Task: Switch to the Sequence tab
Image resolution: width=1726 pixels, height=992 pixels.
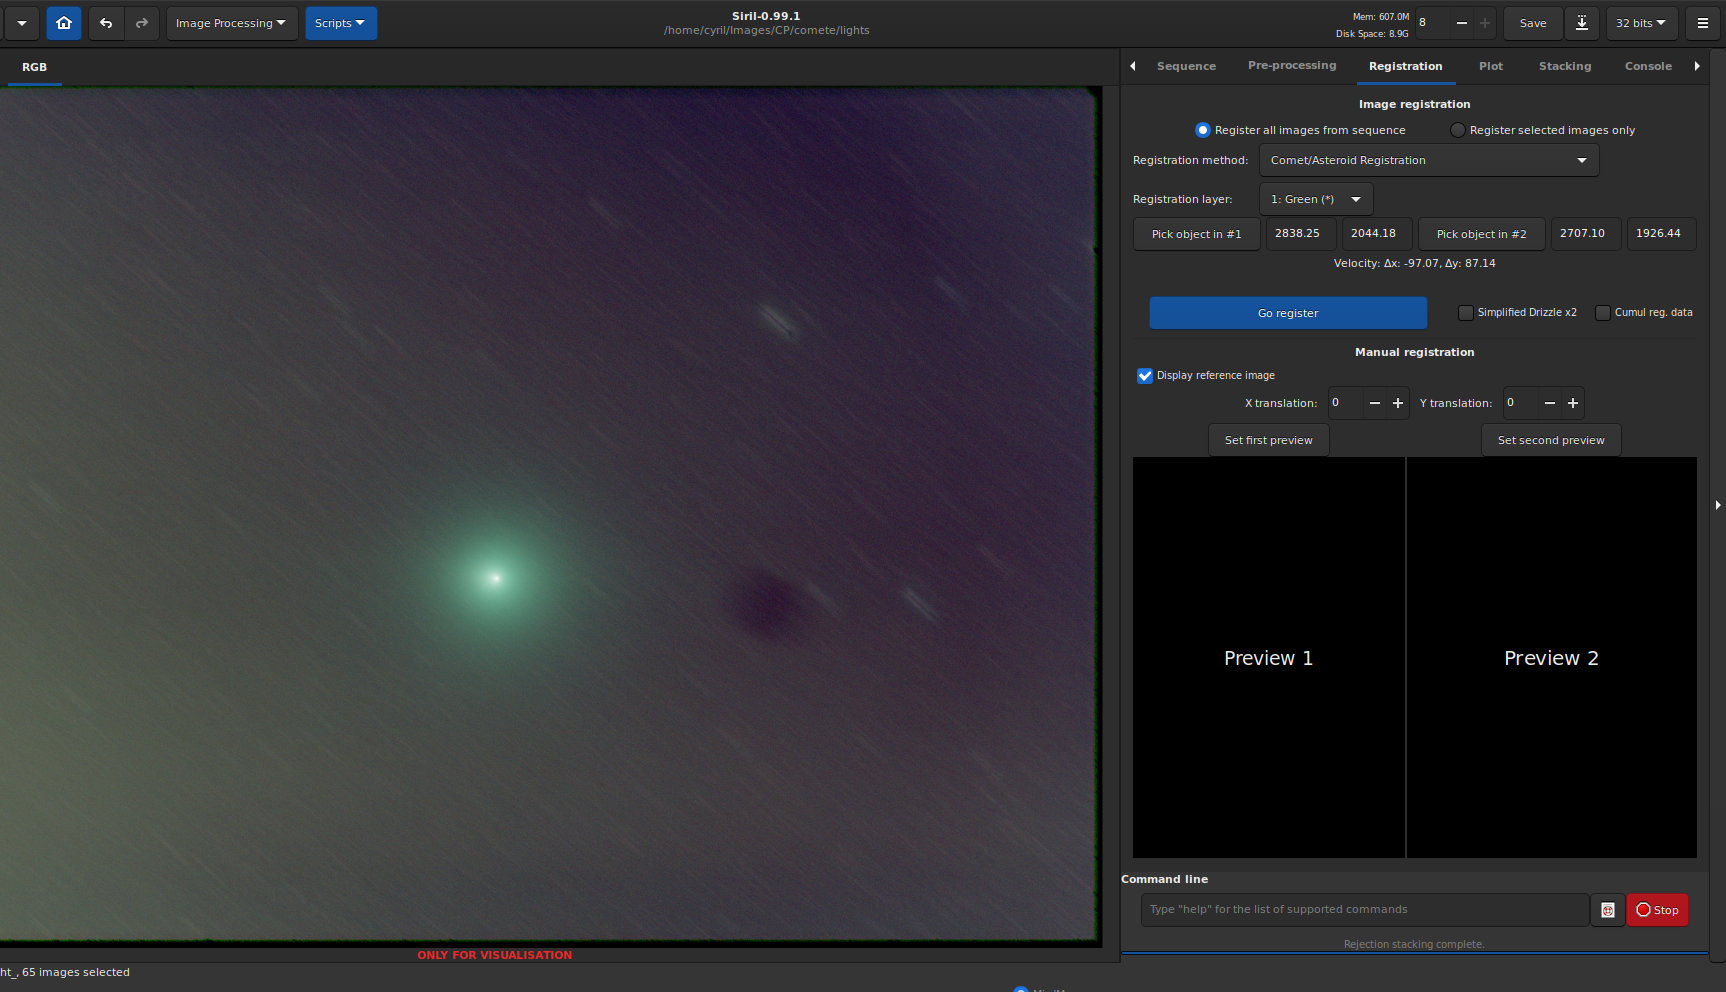Action: [1187, 66]
